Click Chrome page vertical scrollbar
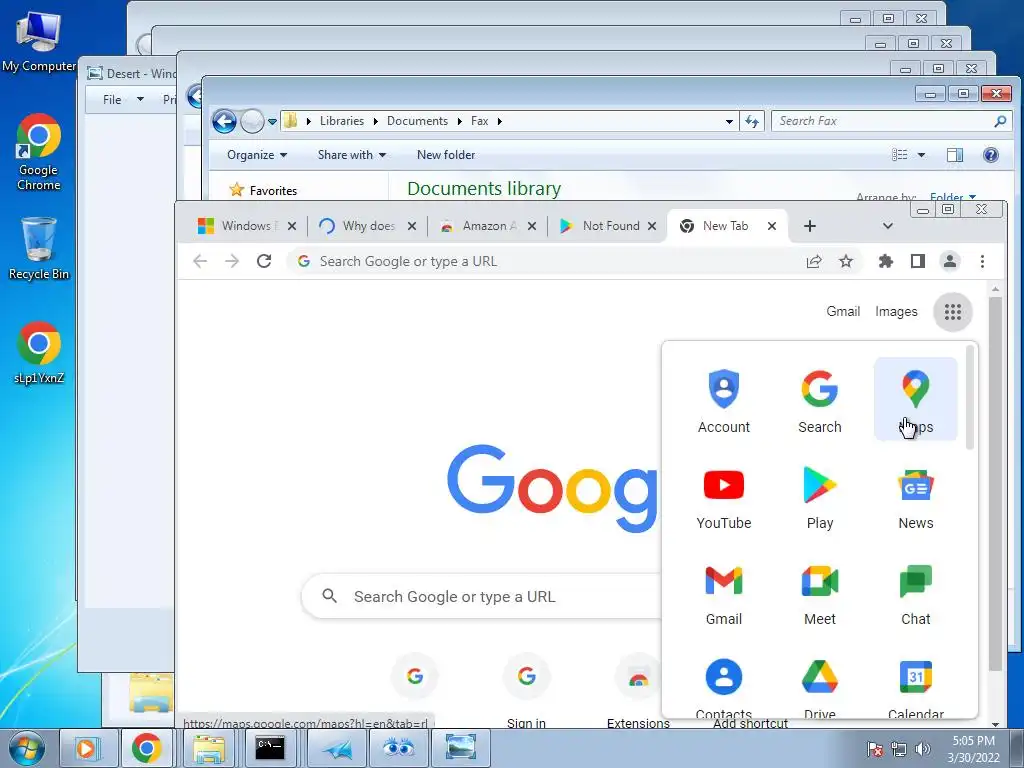The image size is (1024, 768). pyautogui.click(x=995, y=483)
